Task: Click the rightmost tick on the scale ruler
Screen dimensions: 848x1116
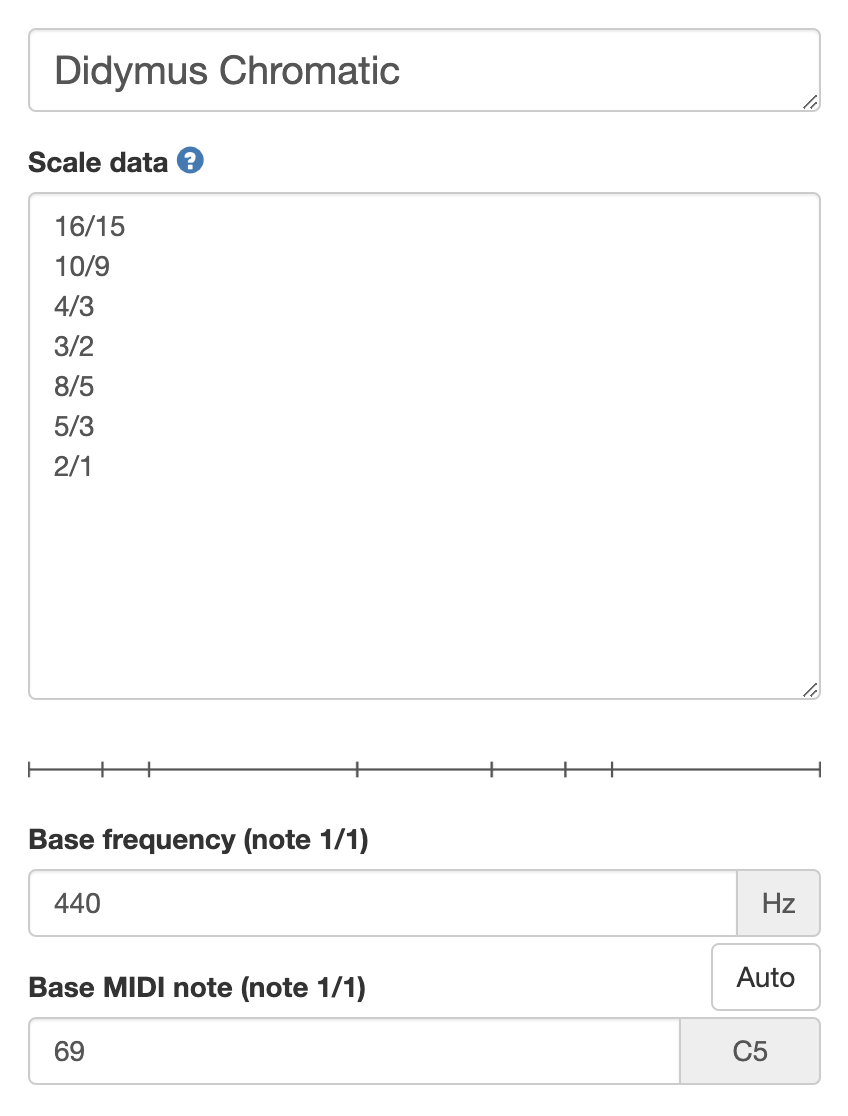Action: click(820, 769)
